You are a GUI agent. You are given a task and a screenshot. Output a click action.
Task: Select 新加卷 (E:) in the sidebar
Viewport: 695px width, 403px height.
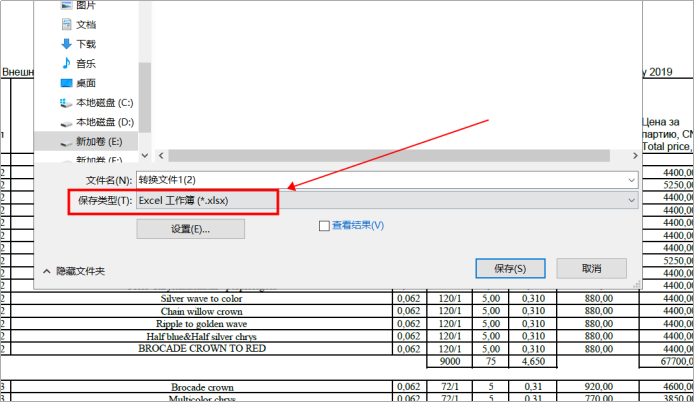click(99, 141)
